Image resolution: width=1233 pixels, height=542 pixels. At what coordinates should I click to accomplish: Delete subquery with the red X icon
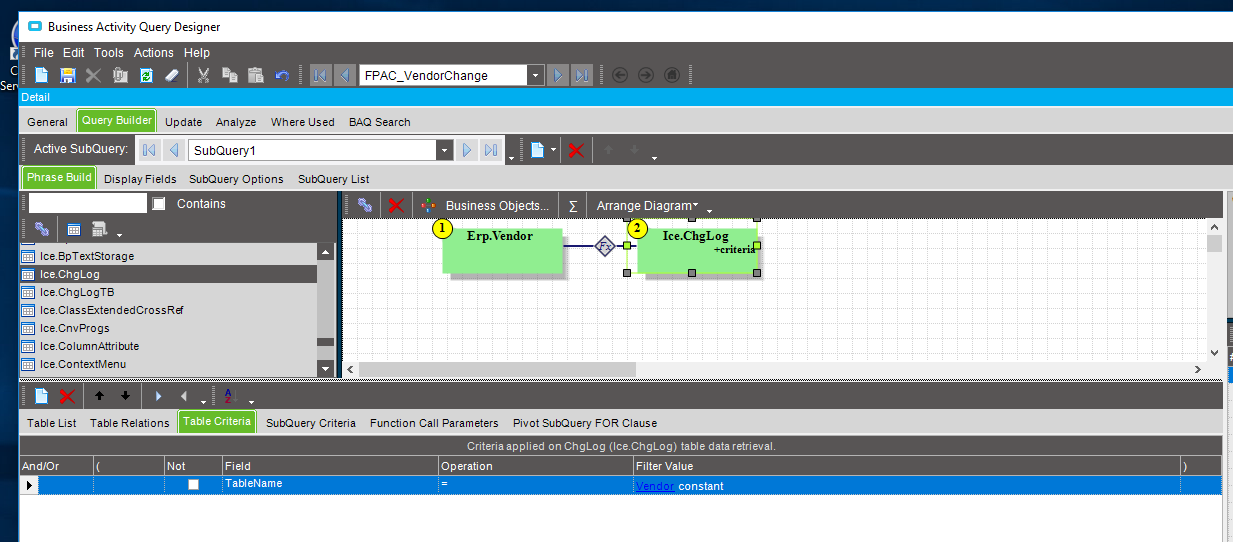click(576, 150)
